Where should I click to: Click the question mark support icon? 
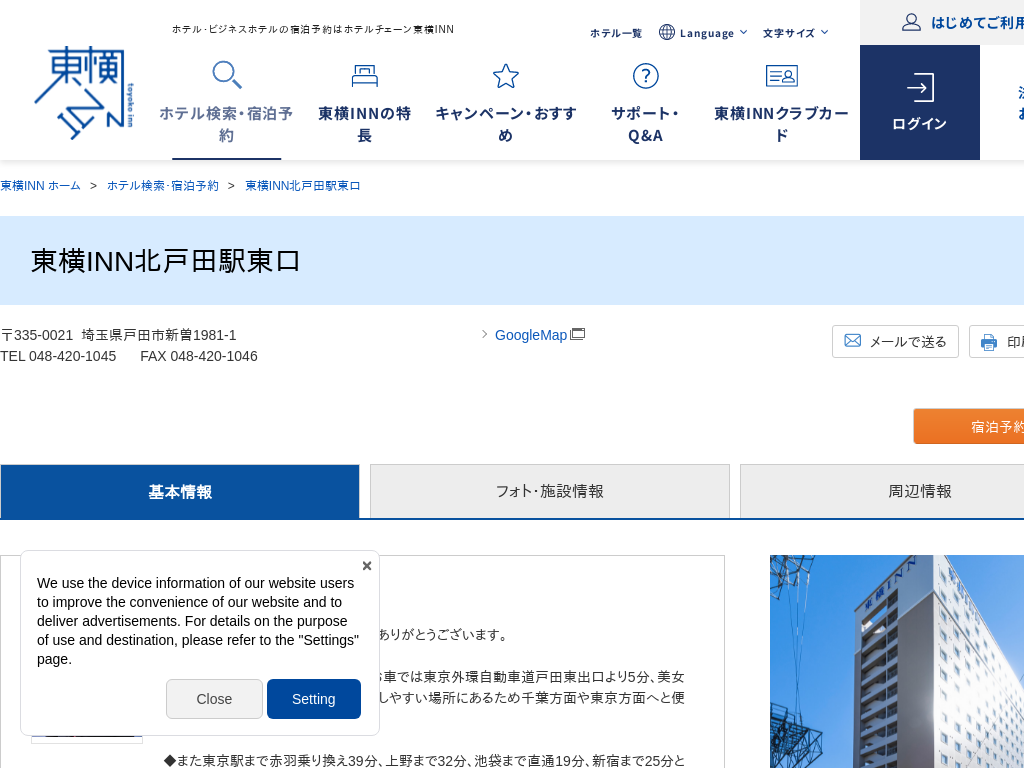click(645, 76)
